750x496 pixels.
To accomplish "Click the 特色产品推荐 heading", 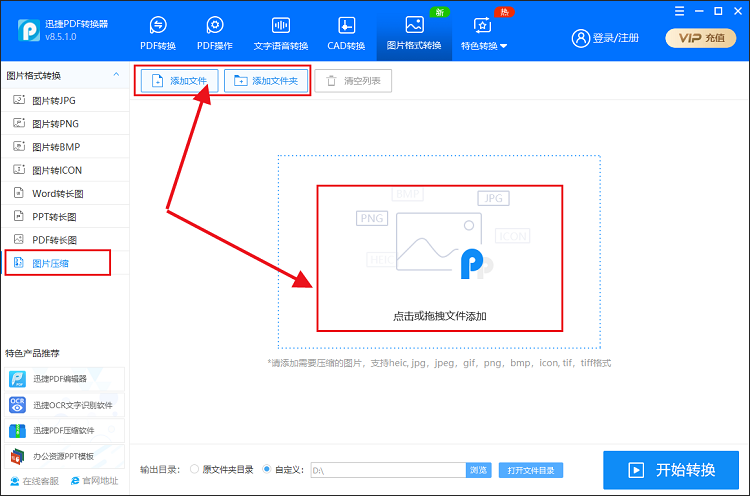I will [32, 353].
